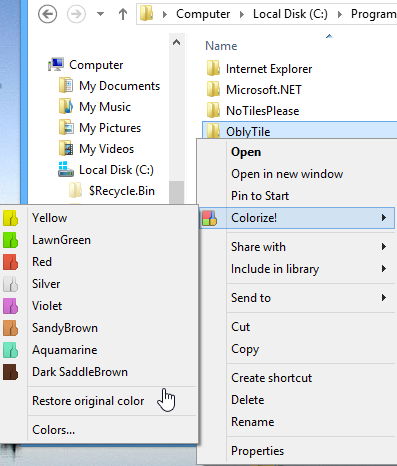Expand the Colorize! submenu arrow
Viewport: 397px width, 466px height.
coord(384,218)
